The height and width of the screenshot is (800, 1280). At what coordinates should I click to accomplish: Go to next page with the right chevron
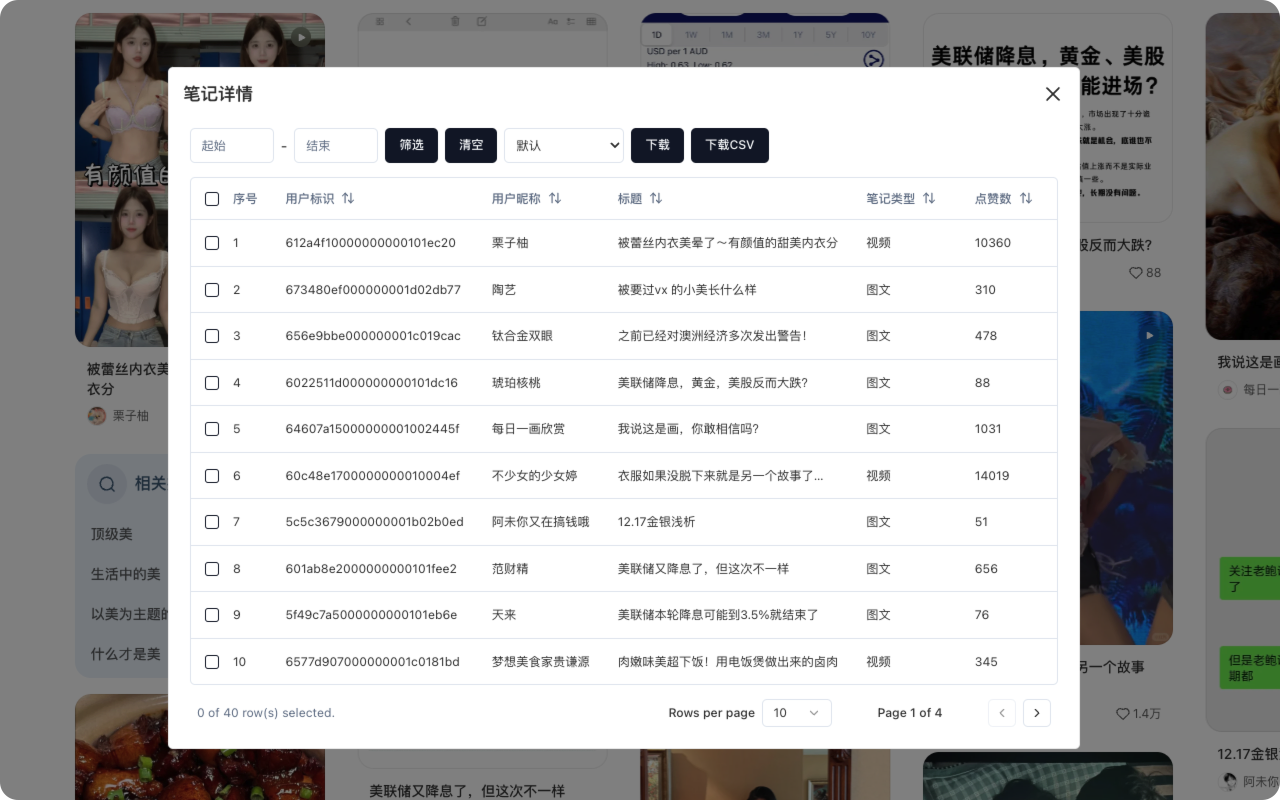pos(1037,713)
